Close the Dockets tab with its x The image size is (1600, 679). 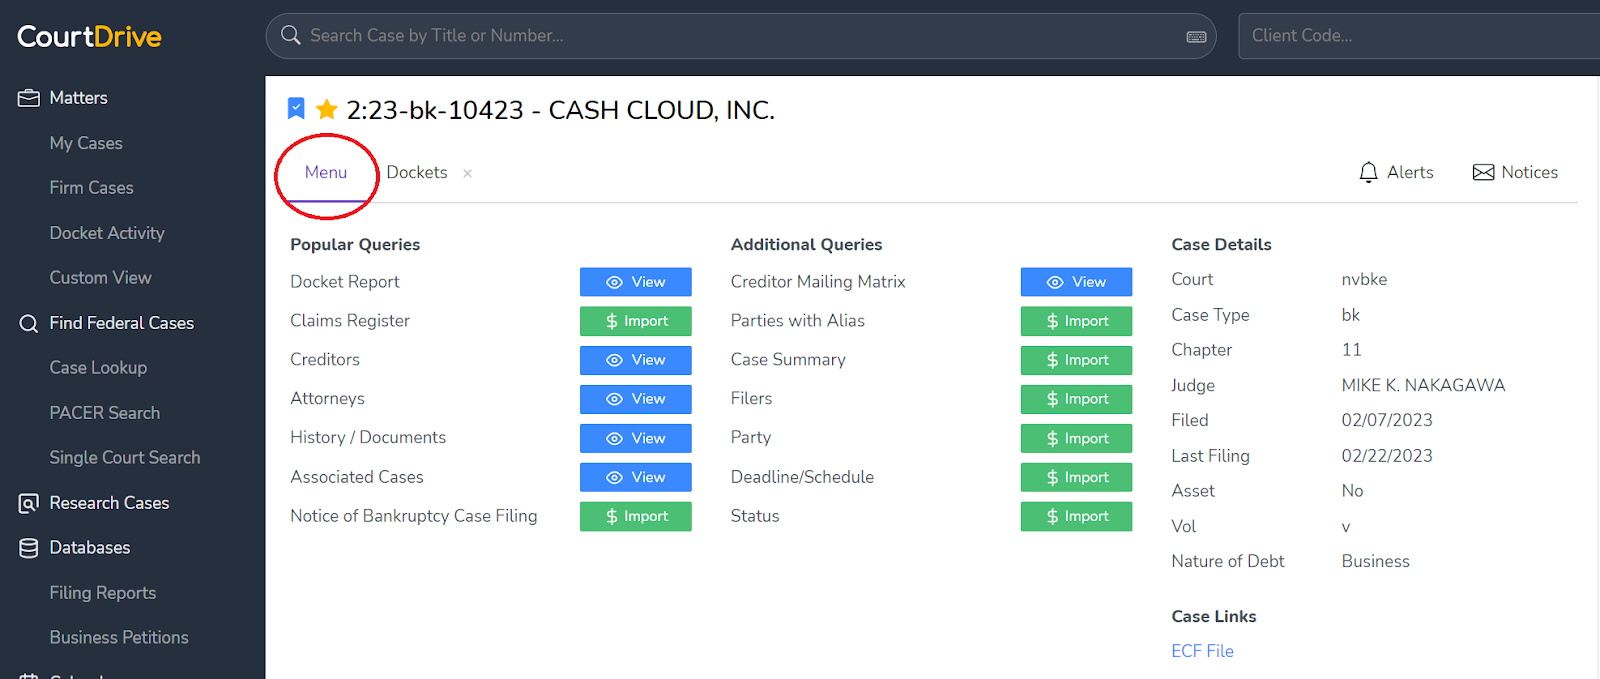click(467, 173)
